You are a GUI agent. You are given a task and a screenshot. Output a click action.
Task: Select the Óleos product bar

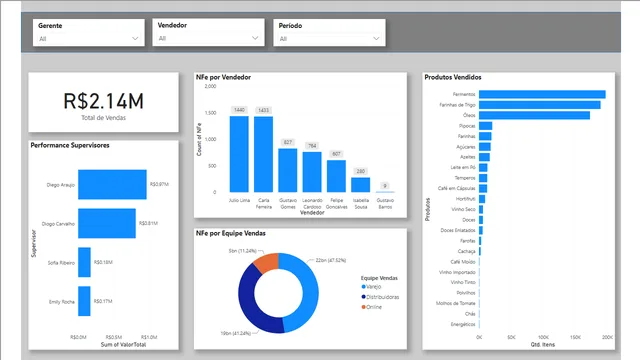[534, 116]
